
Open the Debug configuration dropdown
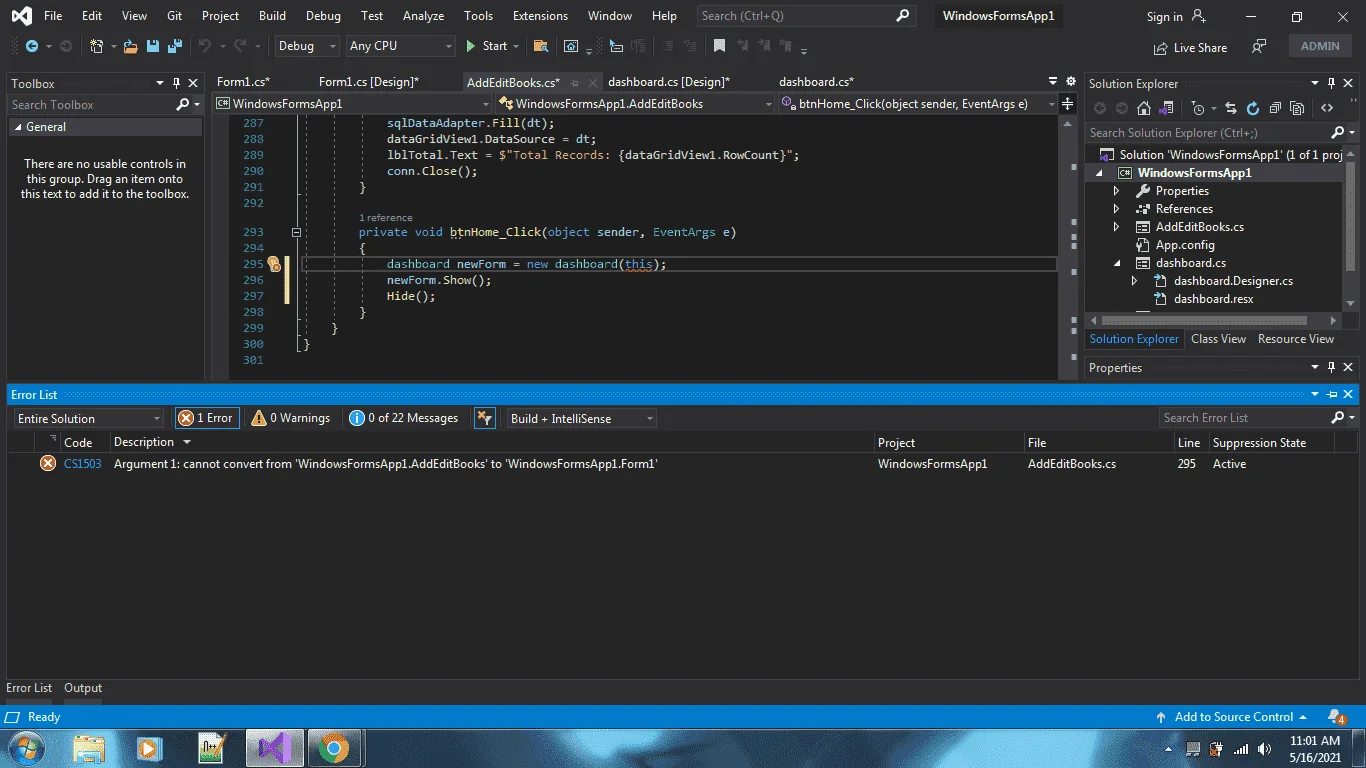tap(308, 46)
